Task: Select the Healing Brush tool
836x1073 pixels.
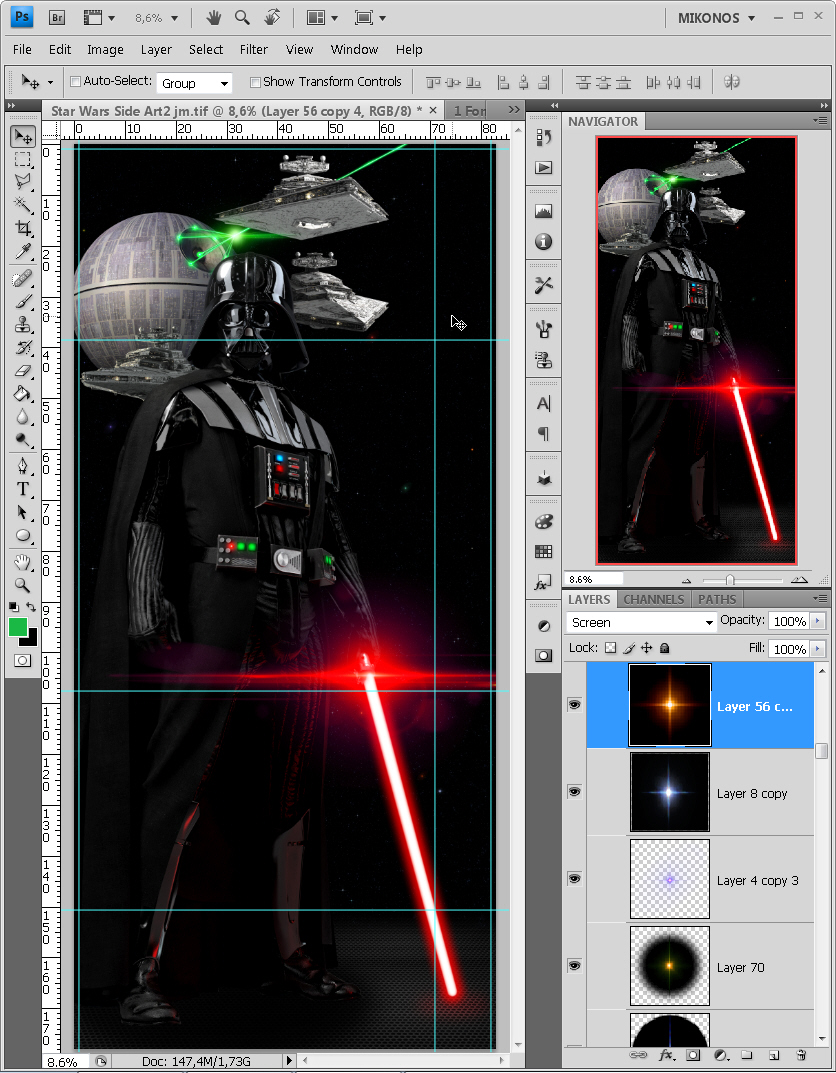Action: [23, 279]
